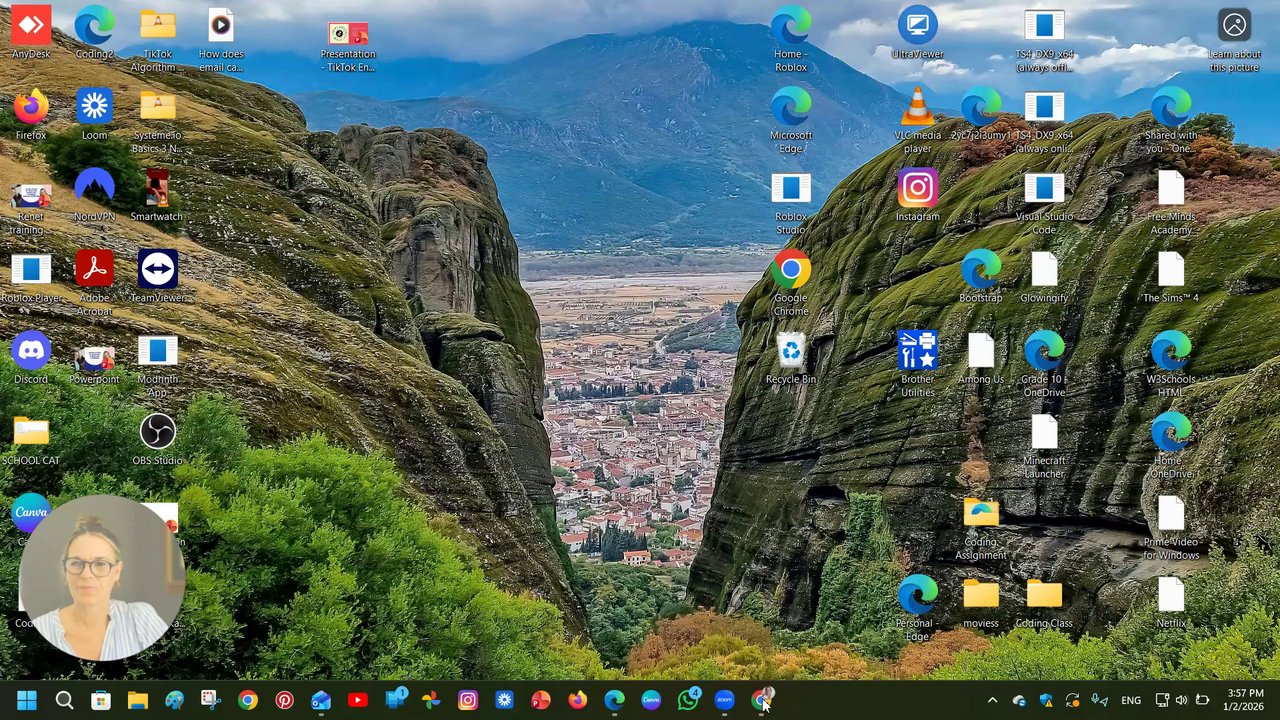Open the Firefox desktop shortcut
Screen dimensions: 1280x720
tap(31, 115)
